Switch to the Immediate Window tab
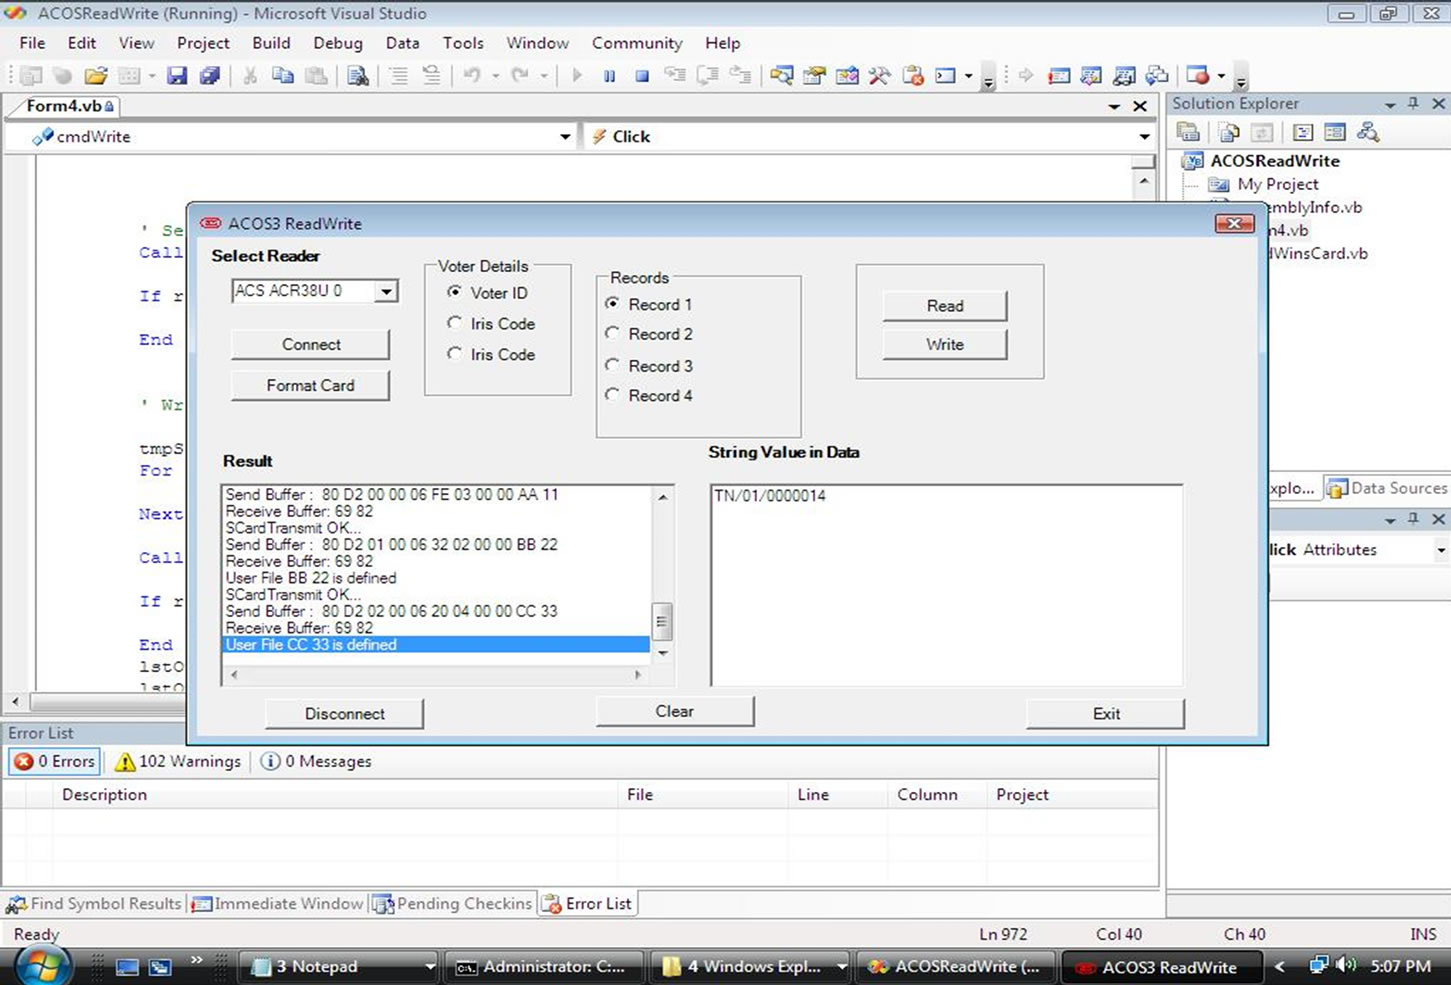This screenshot has width=1451, height=985. coord(278,904)
